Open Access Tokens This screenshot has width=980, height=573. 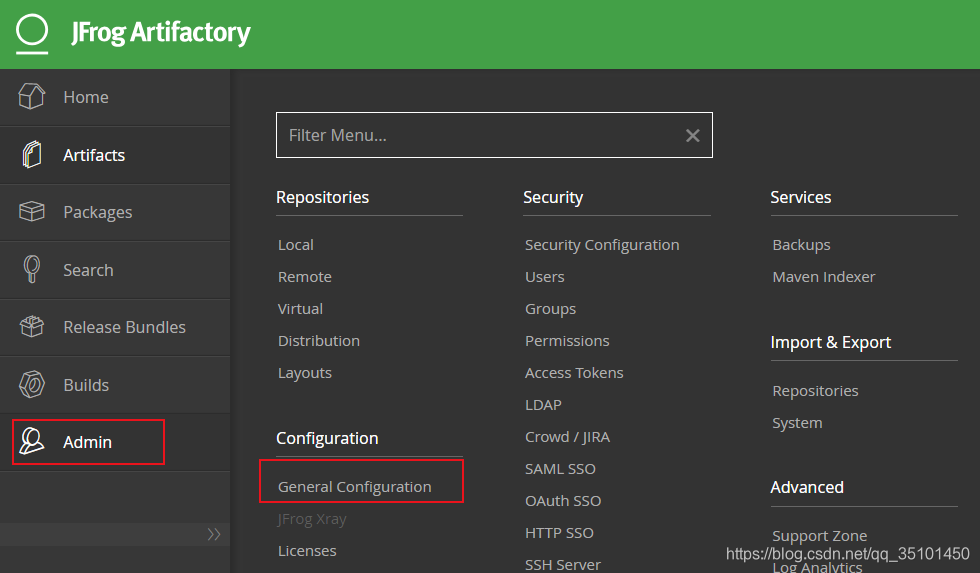574,373
